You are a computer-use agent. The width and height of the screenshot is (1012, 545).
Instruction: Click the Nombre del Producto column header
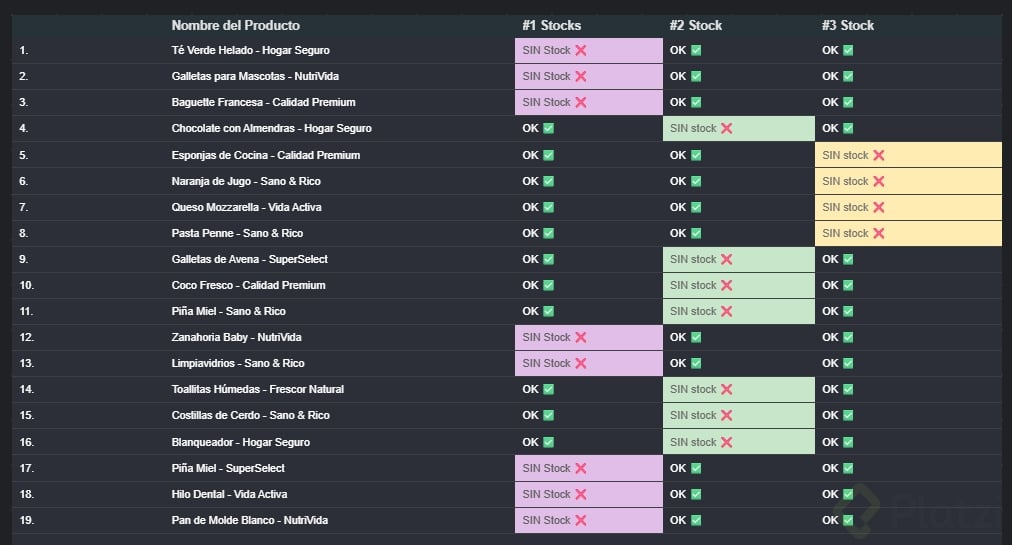click(x=235, y=25)
